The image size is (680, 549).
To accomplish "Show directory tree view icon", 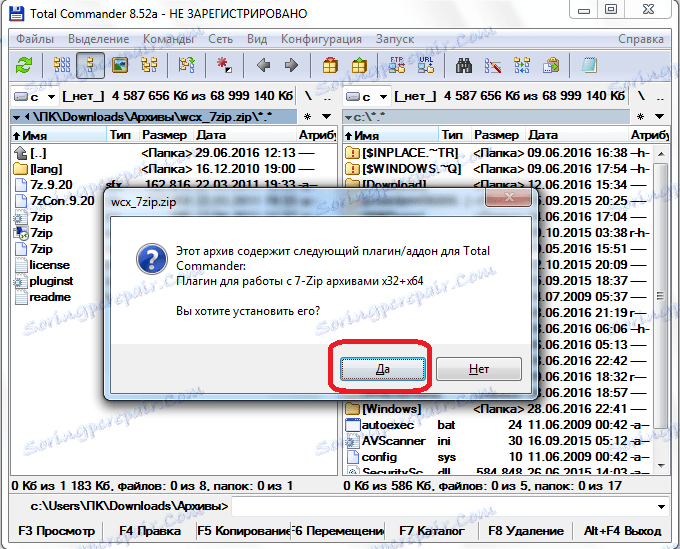I will tap(149, 65).
